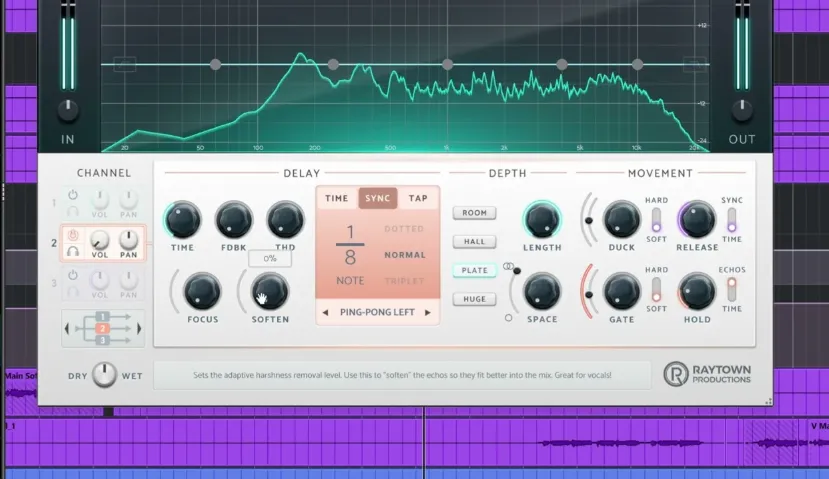Click channel 1 VOL knob

pos(99,199)
